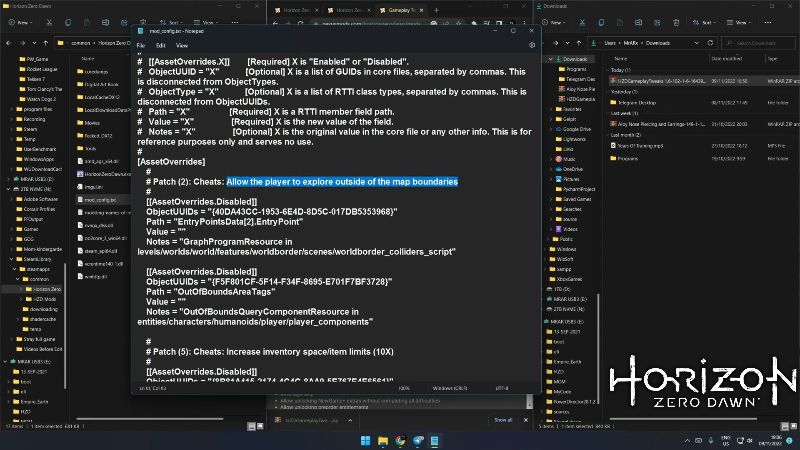The width and height of the screenshot is (800, 450).
Task: Click Copy icon in Horizon Zero Dawn explorer toolbar
Action: 68,22
